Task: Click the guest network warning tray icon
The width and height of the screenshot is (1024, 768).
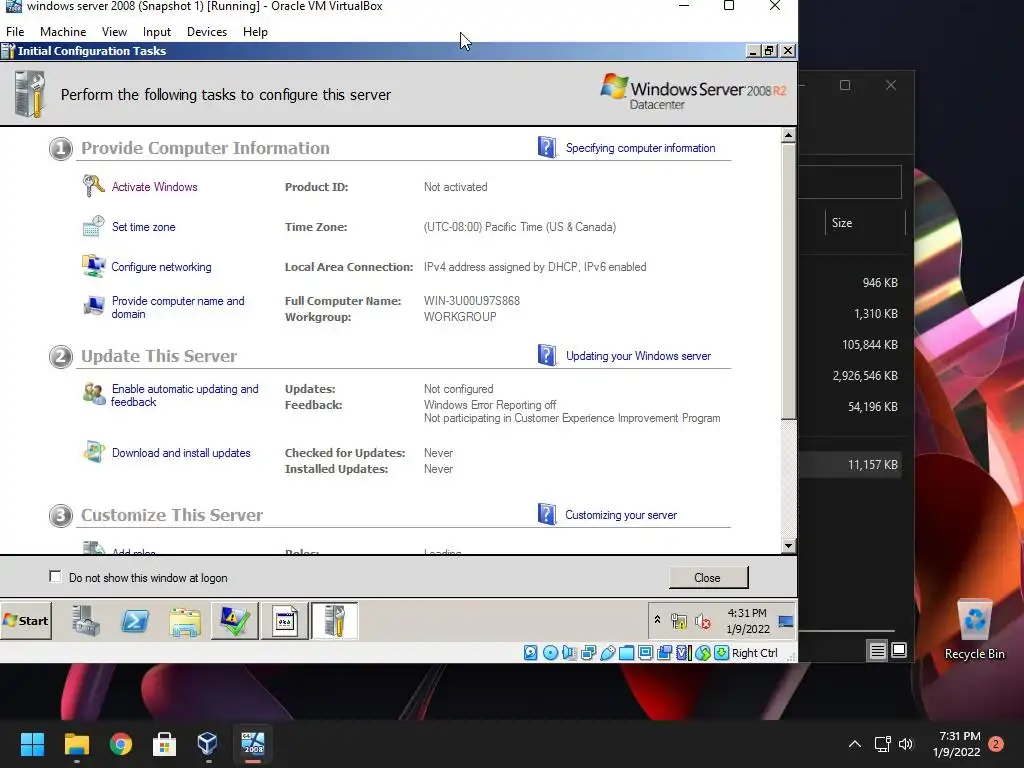Action: [x=679, y=621]
